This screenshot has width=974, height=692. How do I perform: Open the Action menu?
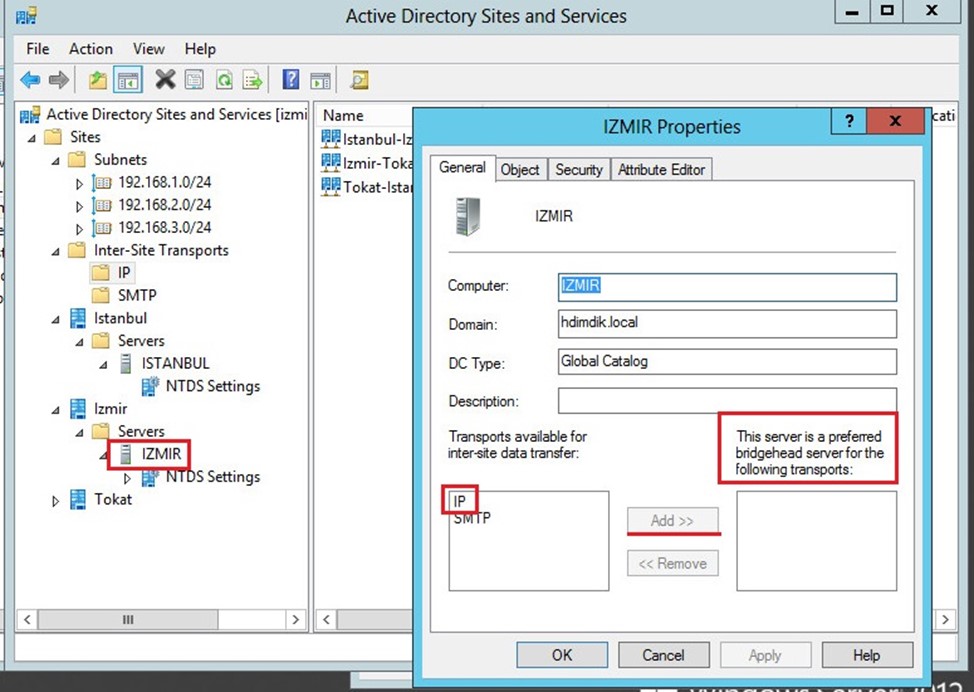pos(91,49)
